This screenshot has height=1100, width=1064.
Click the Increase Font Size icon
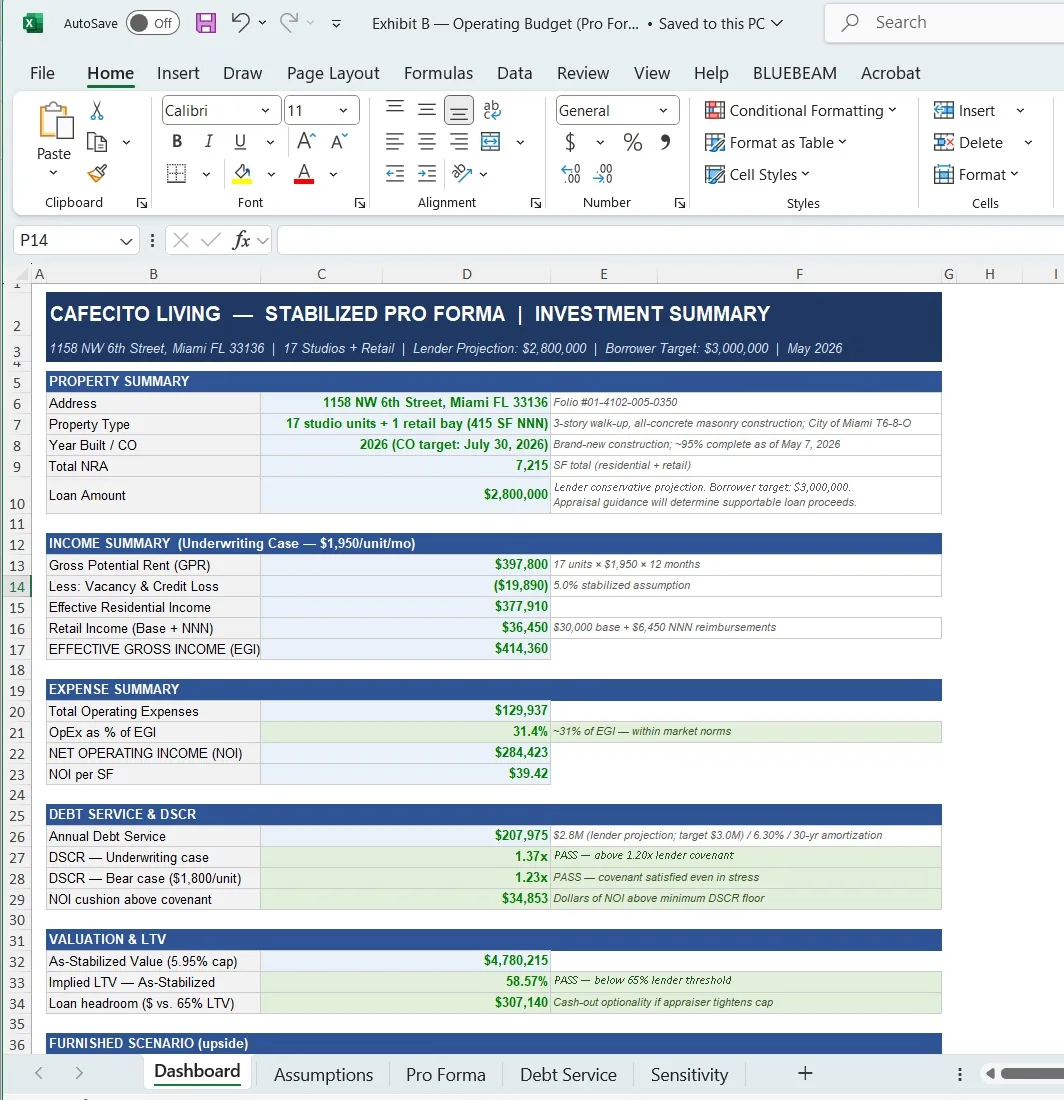coord(307,142)
